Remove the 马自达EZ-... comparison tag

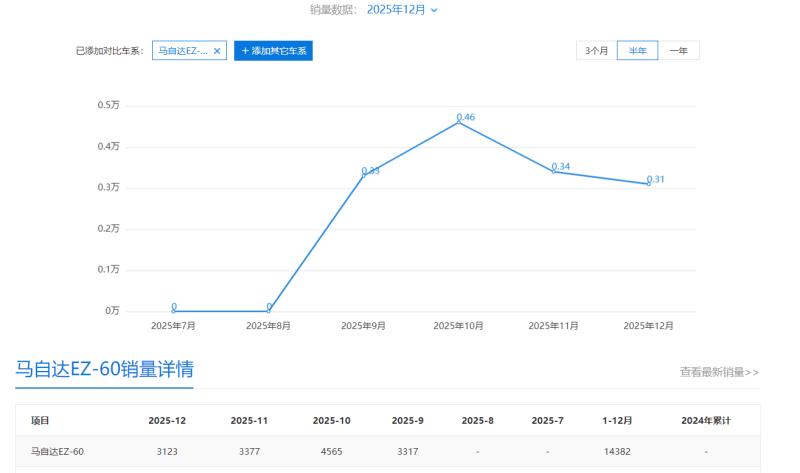217,51
